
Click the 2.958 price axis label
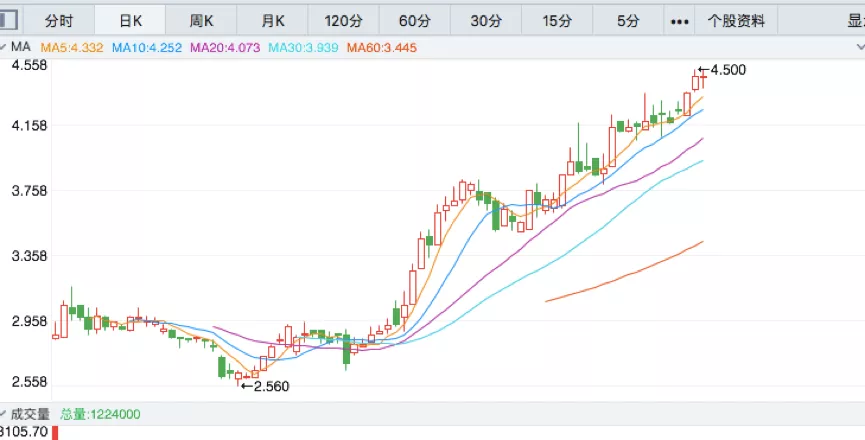29,321
